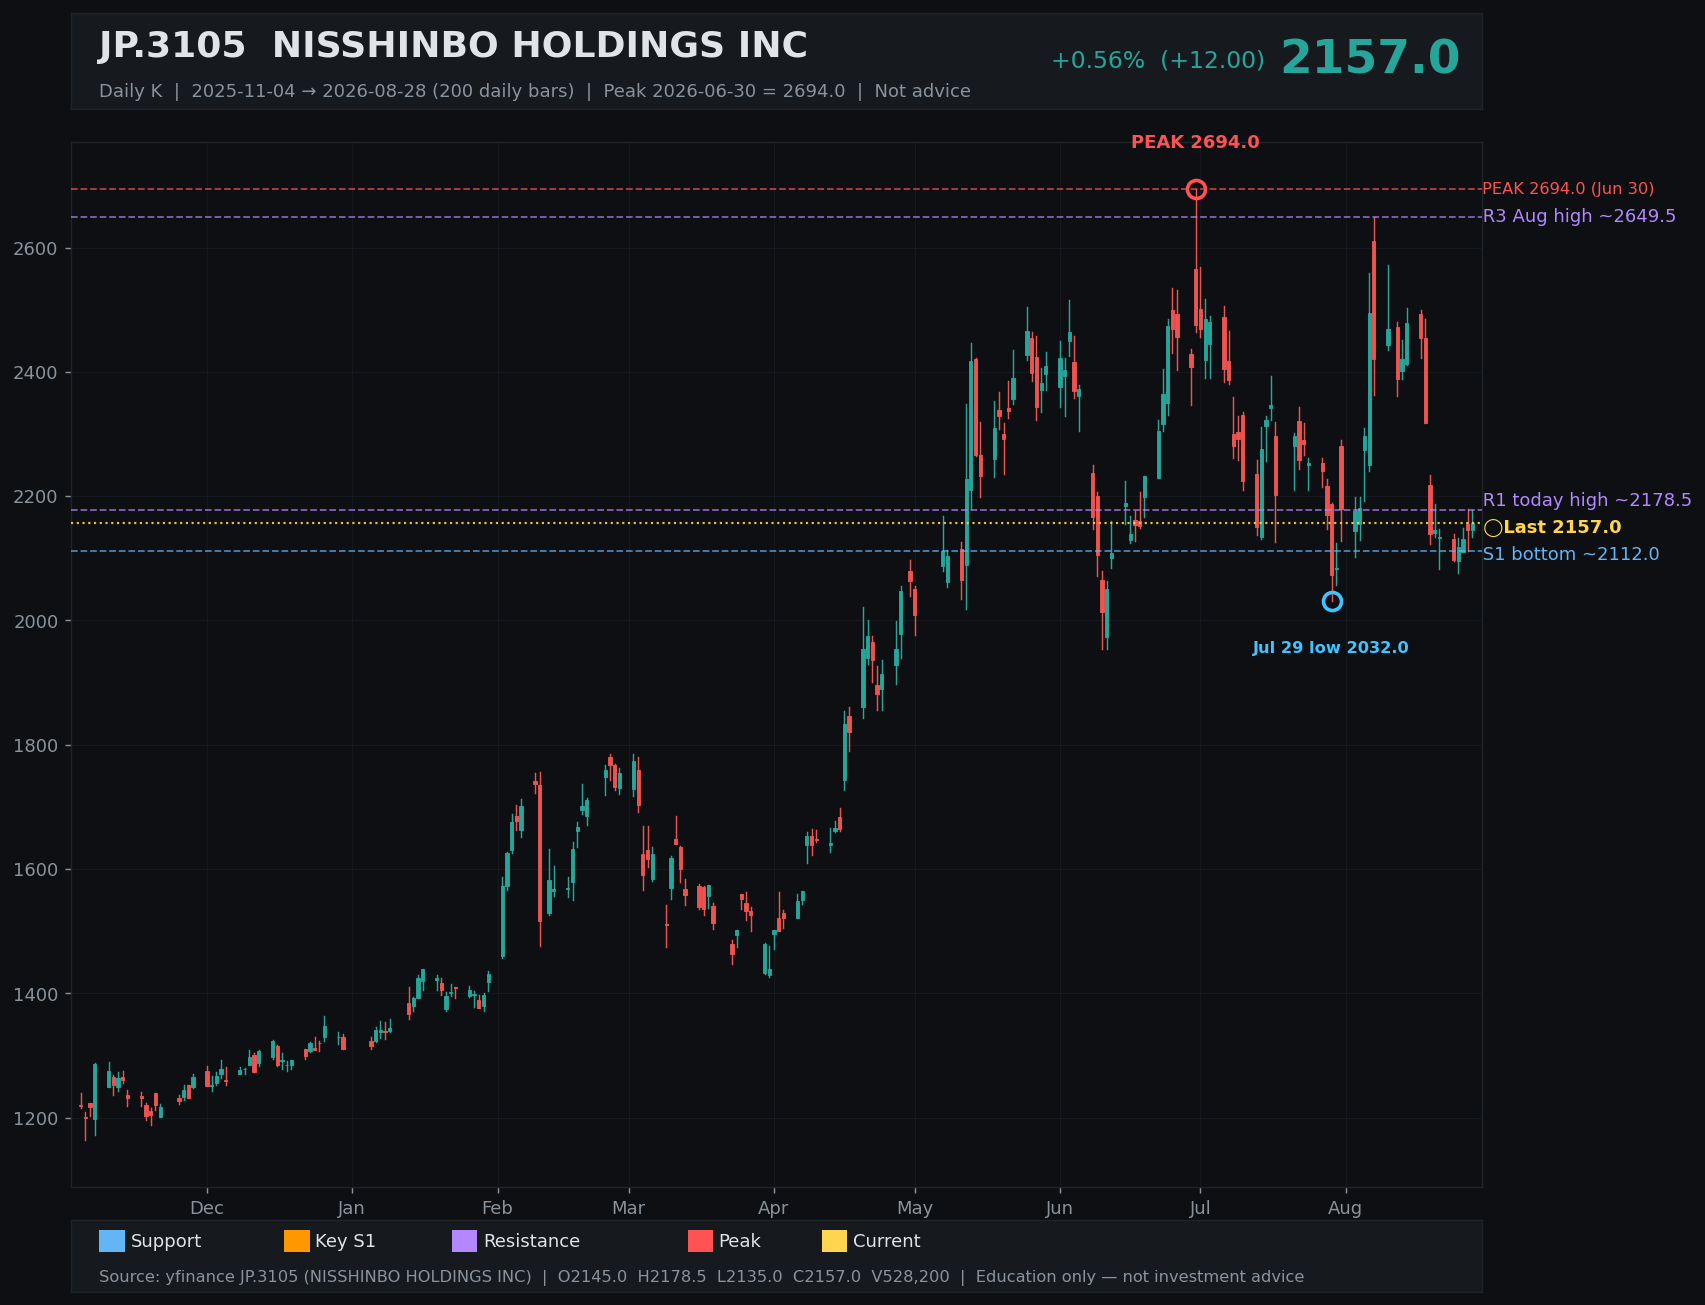This screenshot has width=1705, height=1305.
Task: Click the "Last 2157.0" price label
Action: pyautogui.click(x=1562, y=528)
